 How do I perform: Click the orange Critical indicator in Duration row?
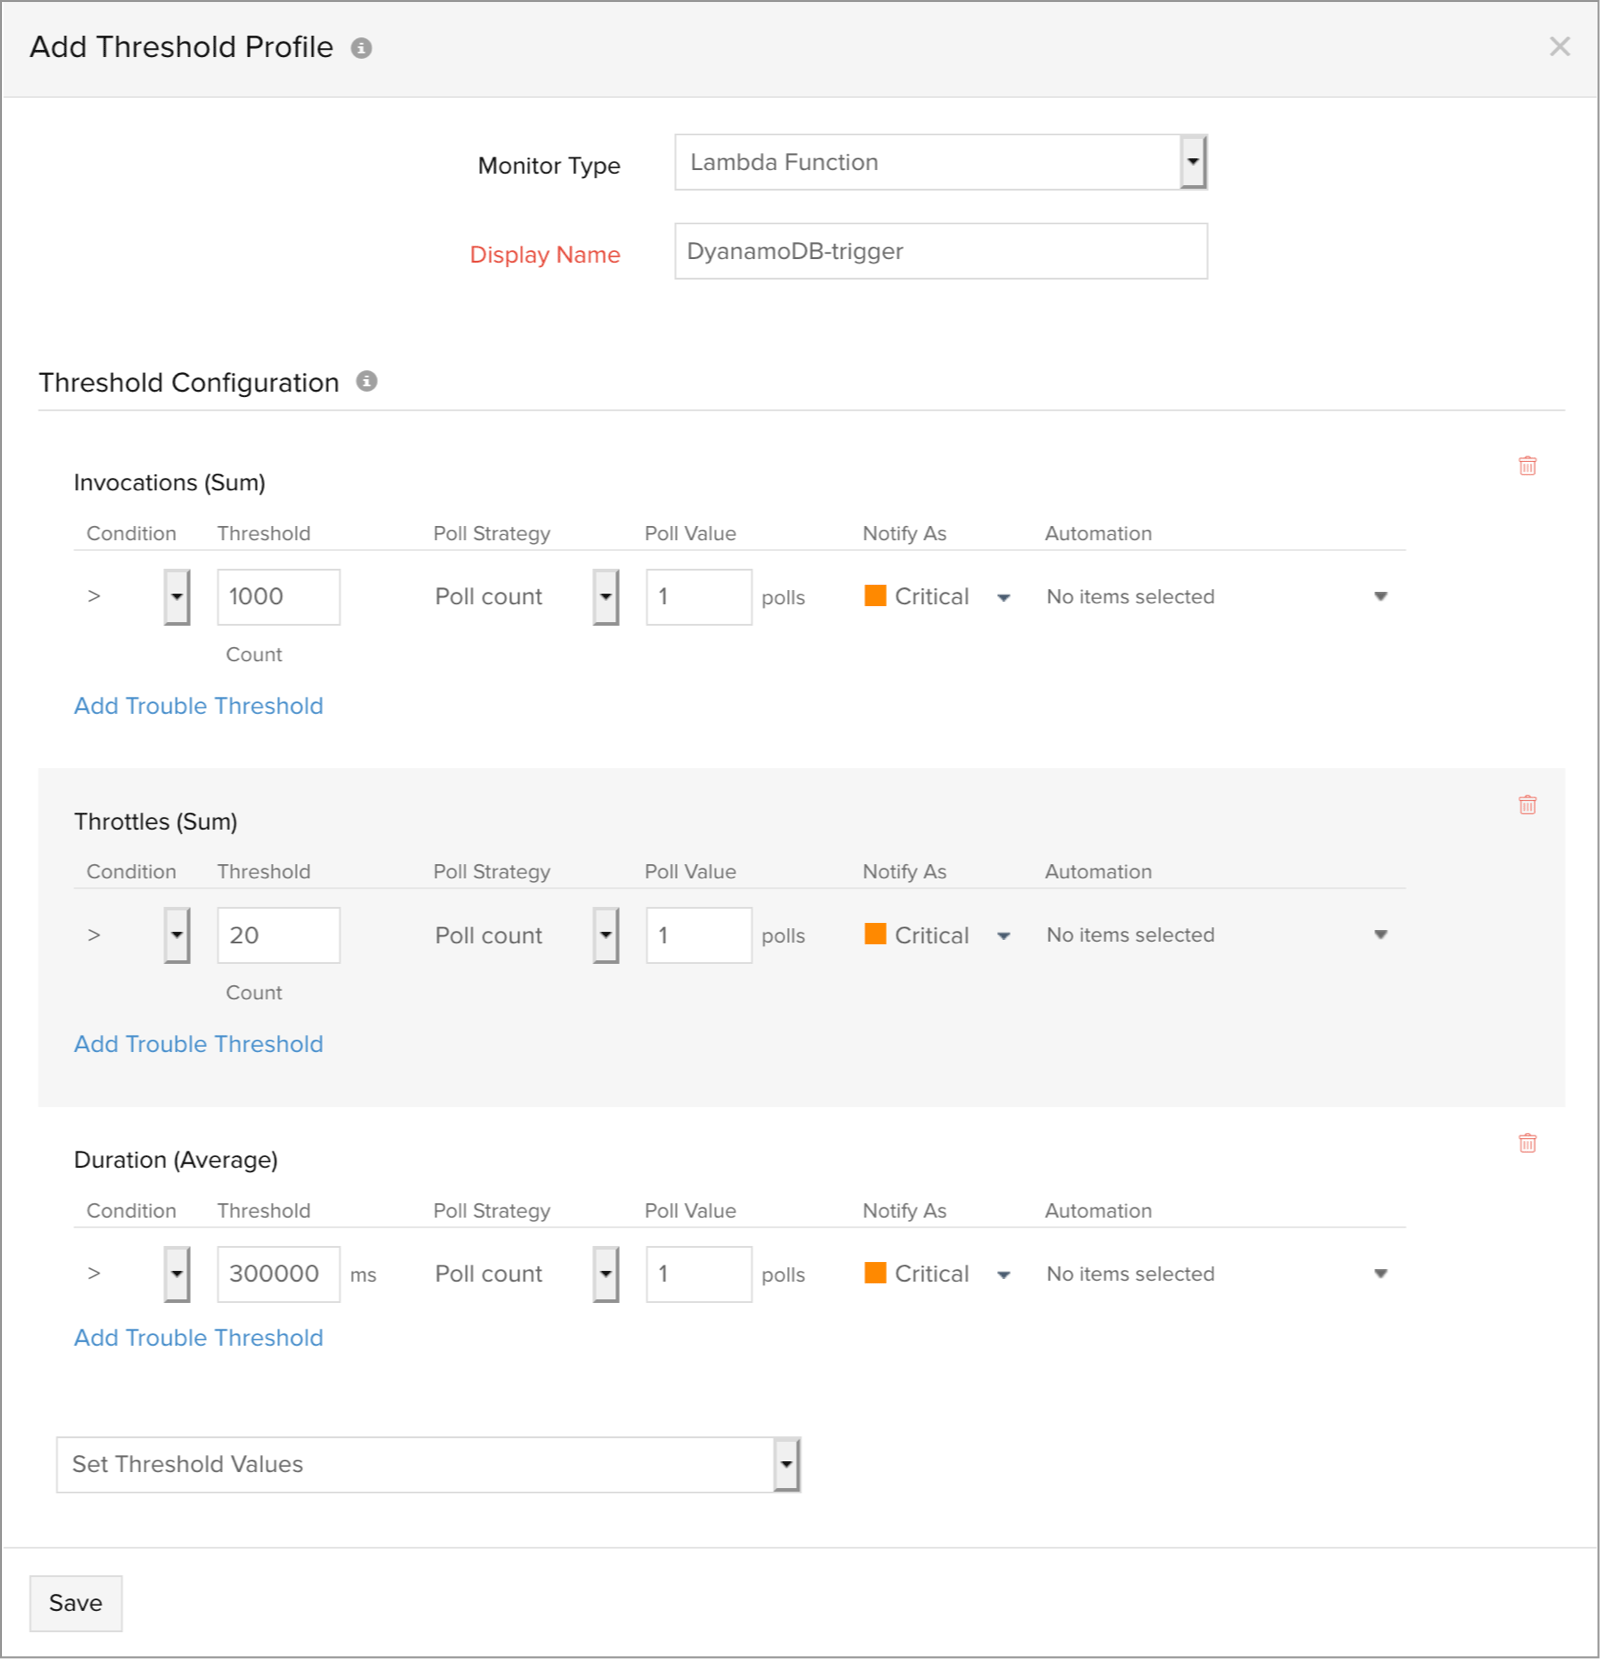(x=876, y=1273)
